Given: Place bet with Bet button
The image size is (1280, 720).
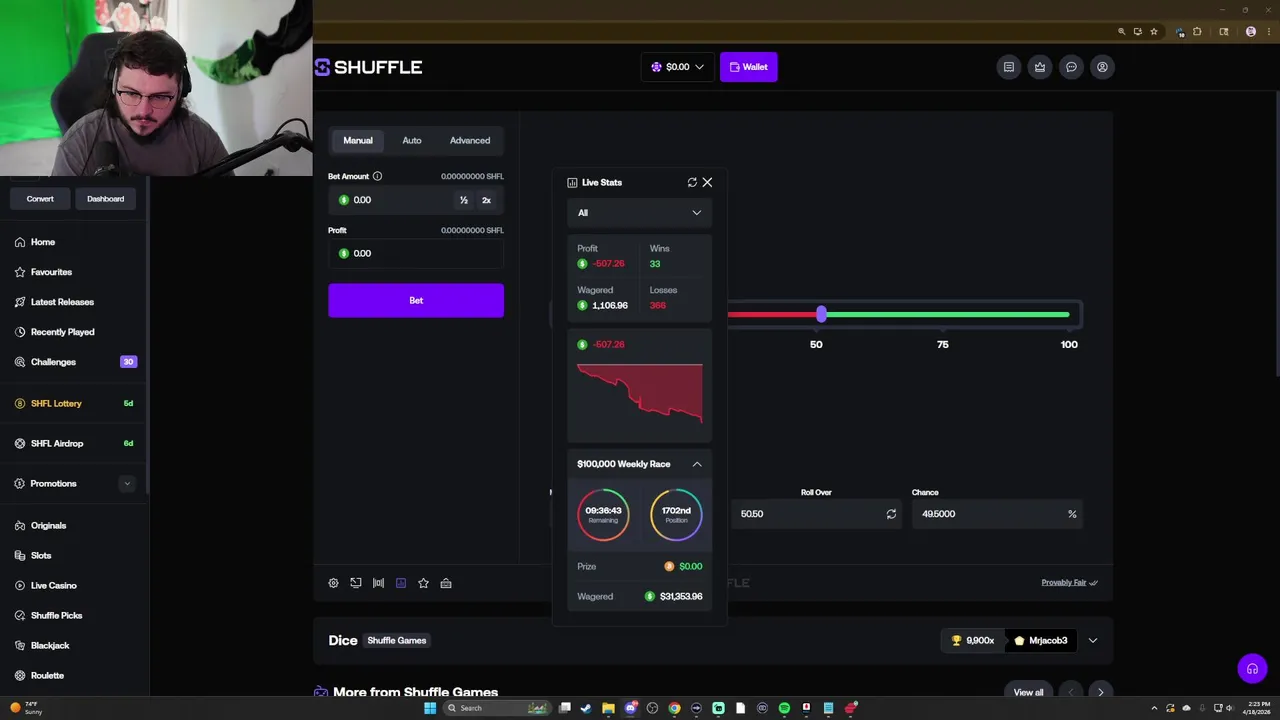Looking at the screenshot, I should coord(416,300).
